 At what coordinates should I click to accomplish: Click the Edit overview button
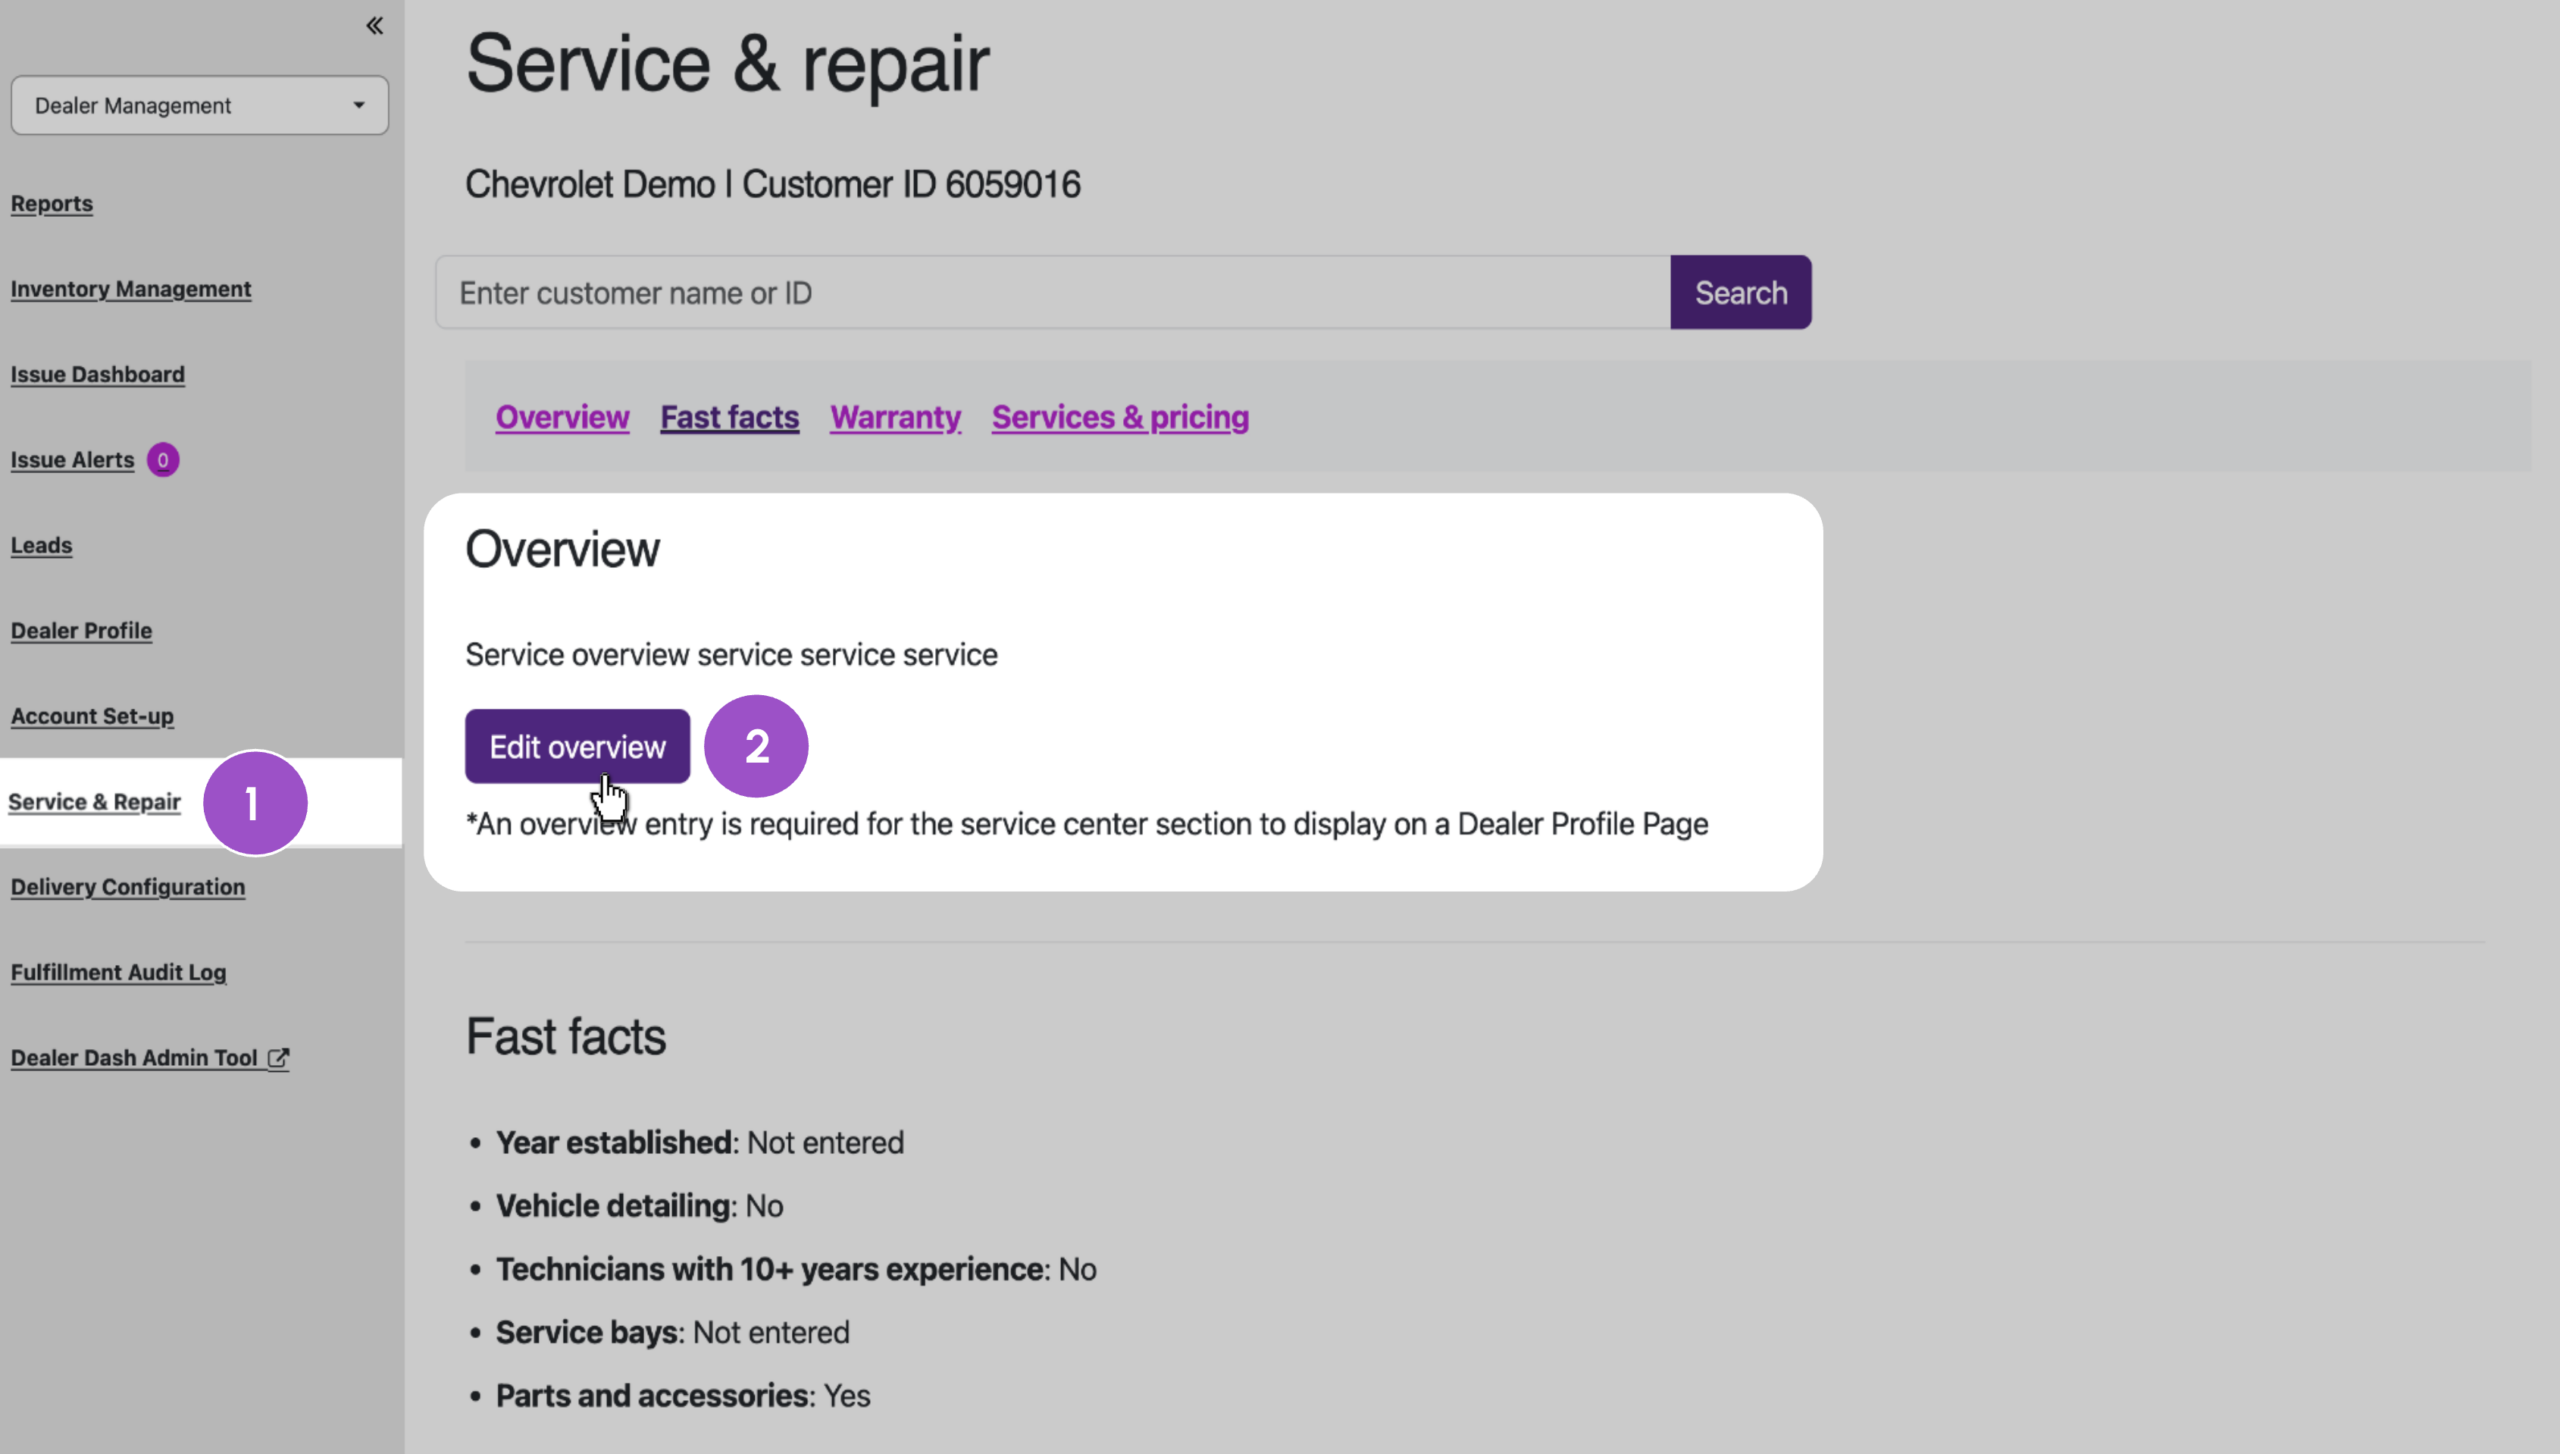577,746
